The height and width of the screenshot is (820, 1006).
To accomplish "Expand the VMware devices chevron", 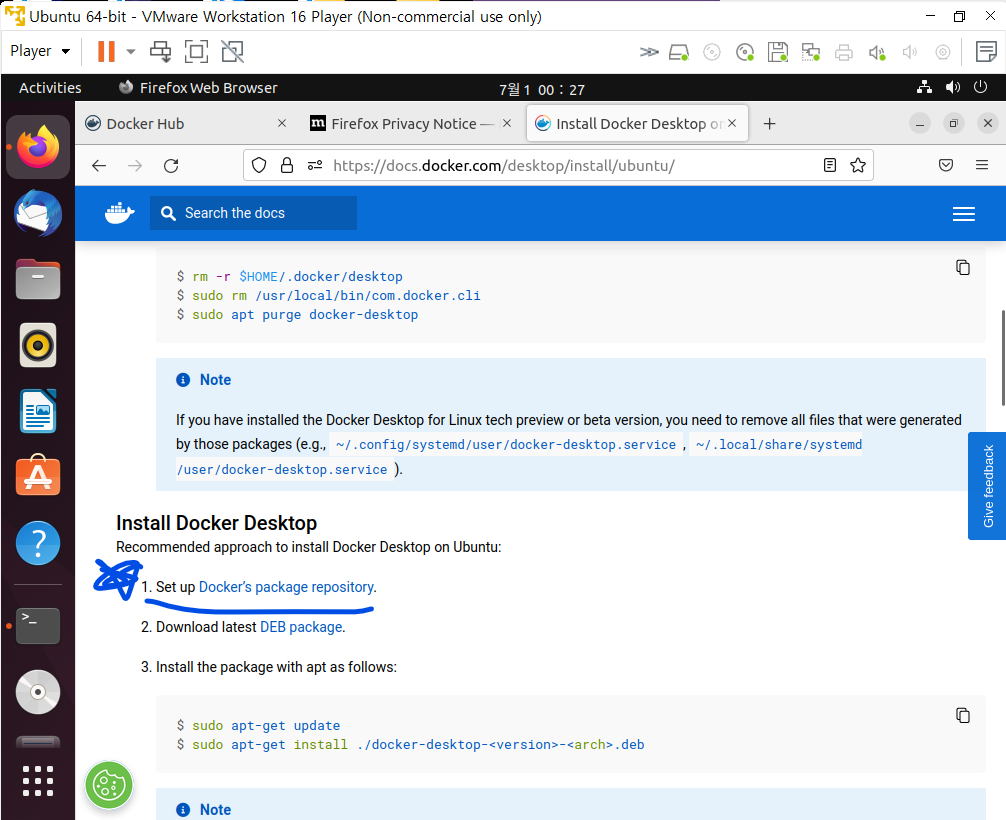I will pos(649,52).
